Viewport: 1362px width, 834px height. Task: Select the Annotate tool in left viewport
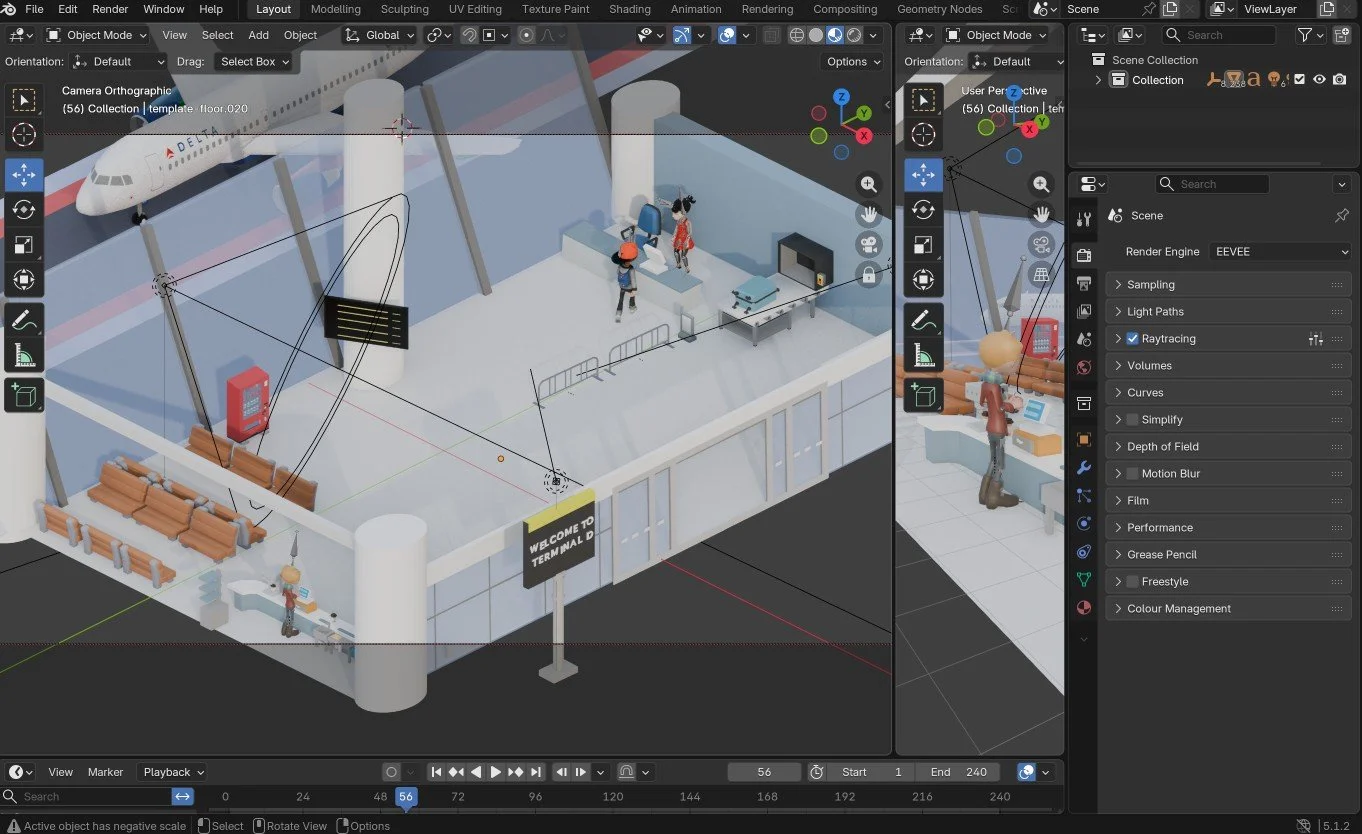pyautogui.click(x=24, y=320)
